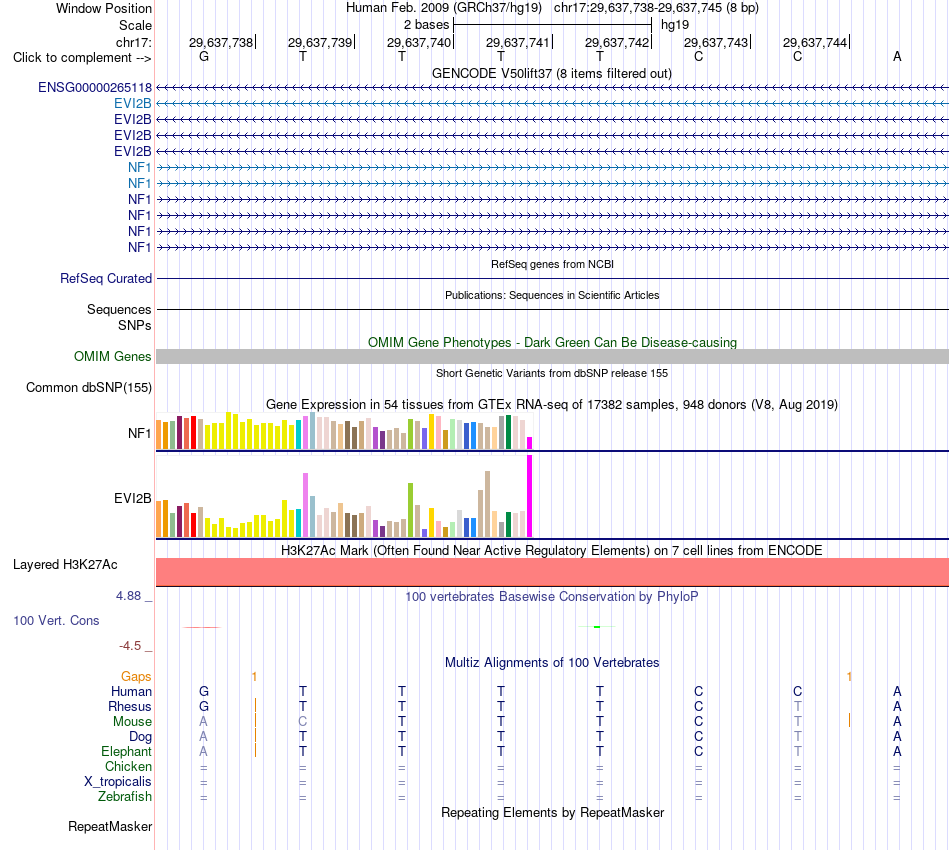The image size is (950, 850).
Task: Click the 'Click to complement -->' label
Action: 82,58
